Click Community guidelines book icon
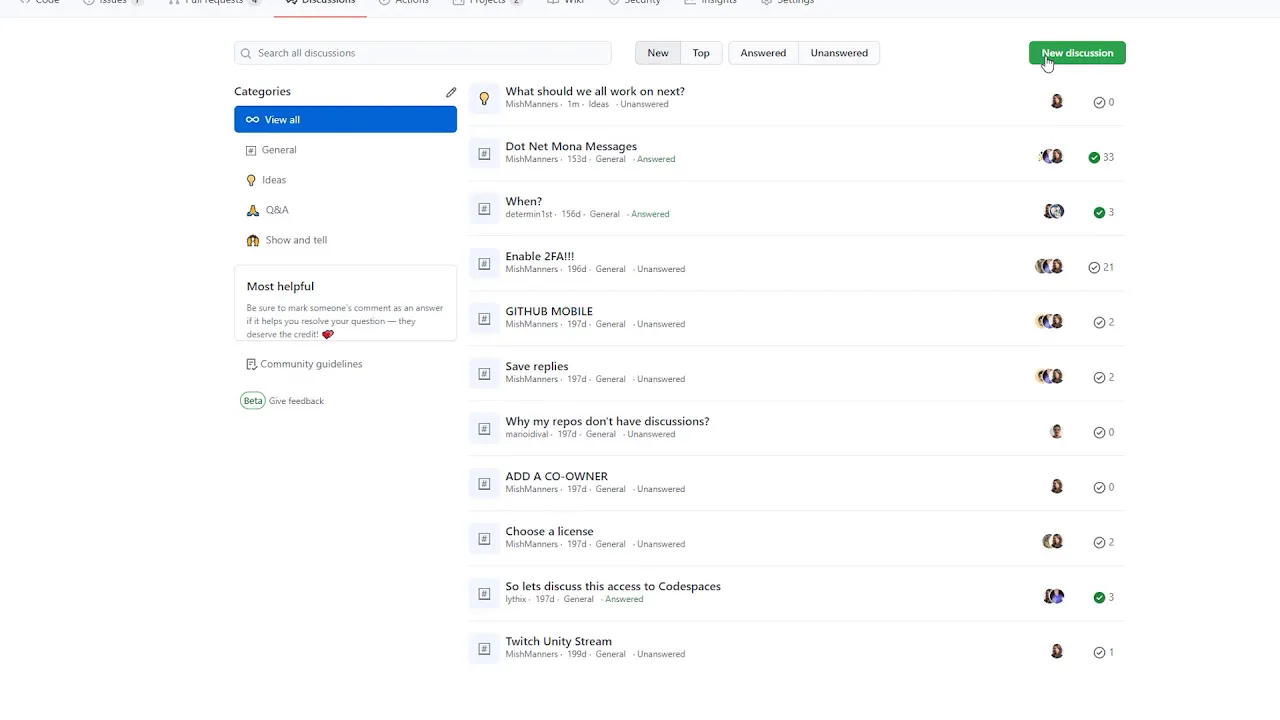The image size is (1280, 720). pyautogui.click(x=252, y=364)
